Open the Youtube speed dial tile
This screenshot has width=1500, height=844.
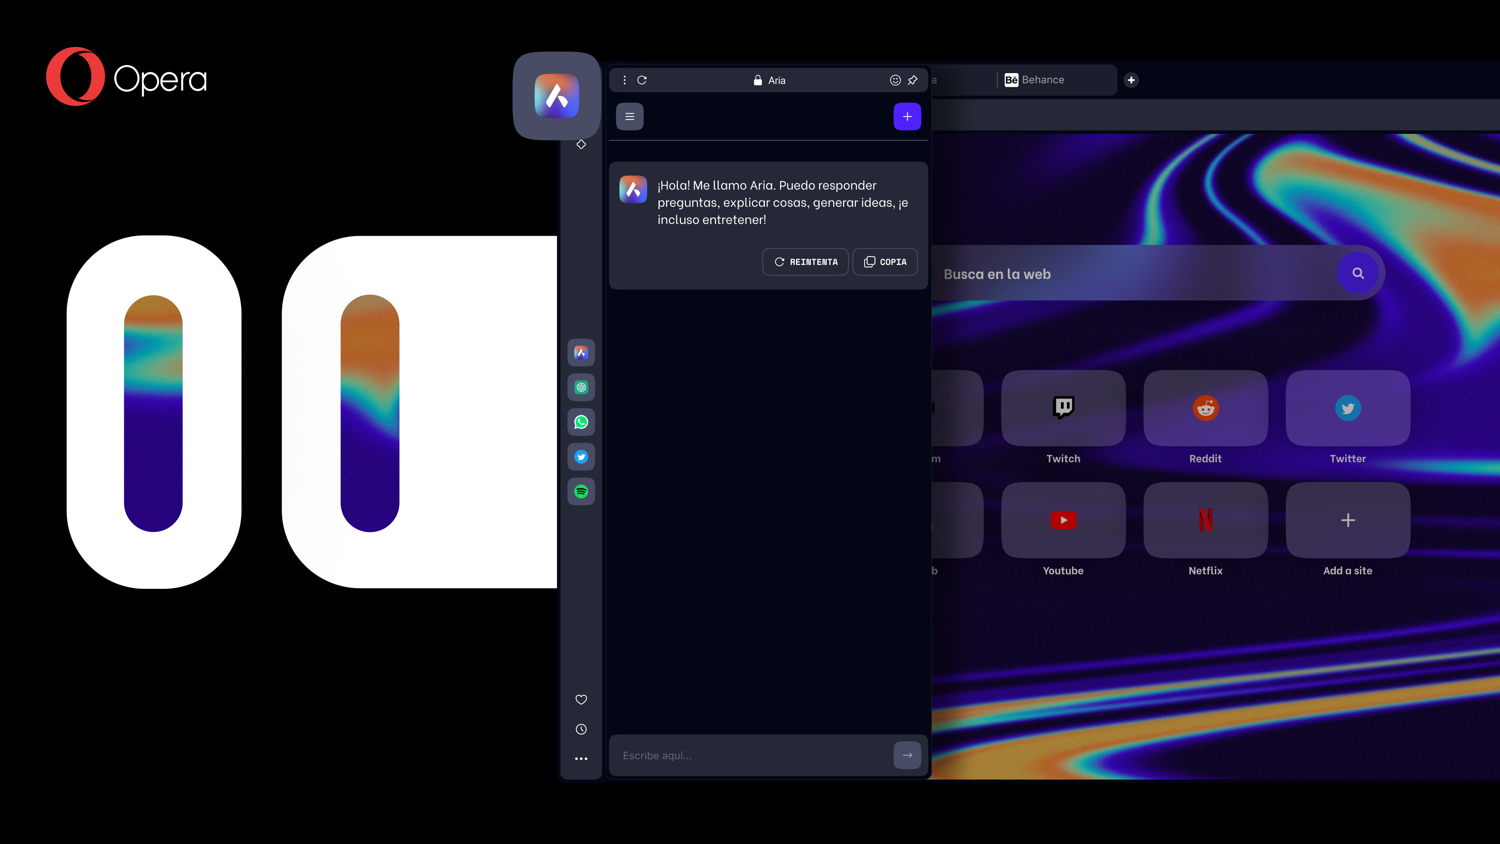coord(1063,520)
